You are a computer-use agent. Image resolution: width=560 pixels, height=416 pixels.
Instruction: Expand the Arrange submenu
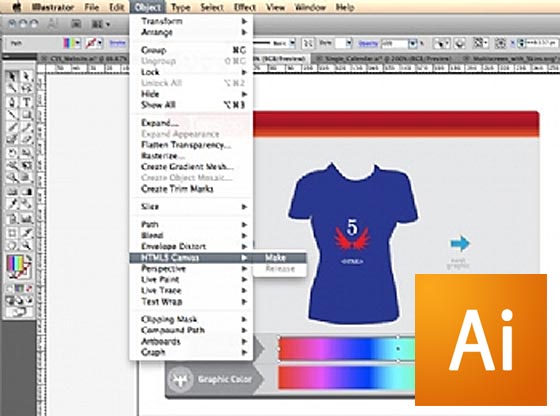[191, 32]
